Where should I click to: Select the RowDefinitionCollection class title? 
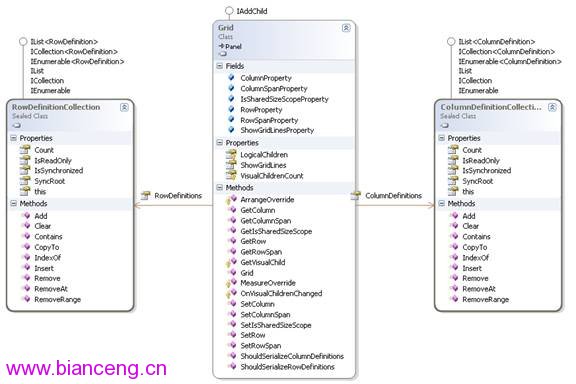click(56, 107)
